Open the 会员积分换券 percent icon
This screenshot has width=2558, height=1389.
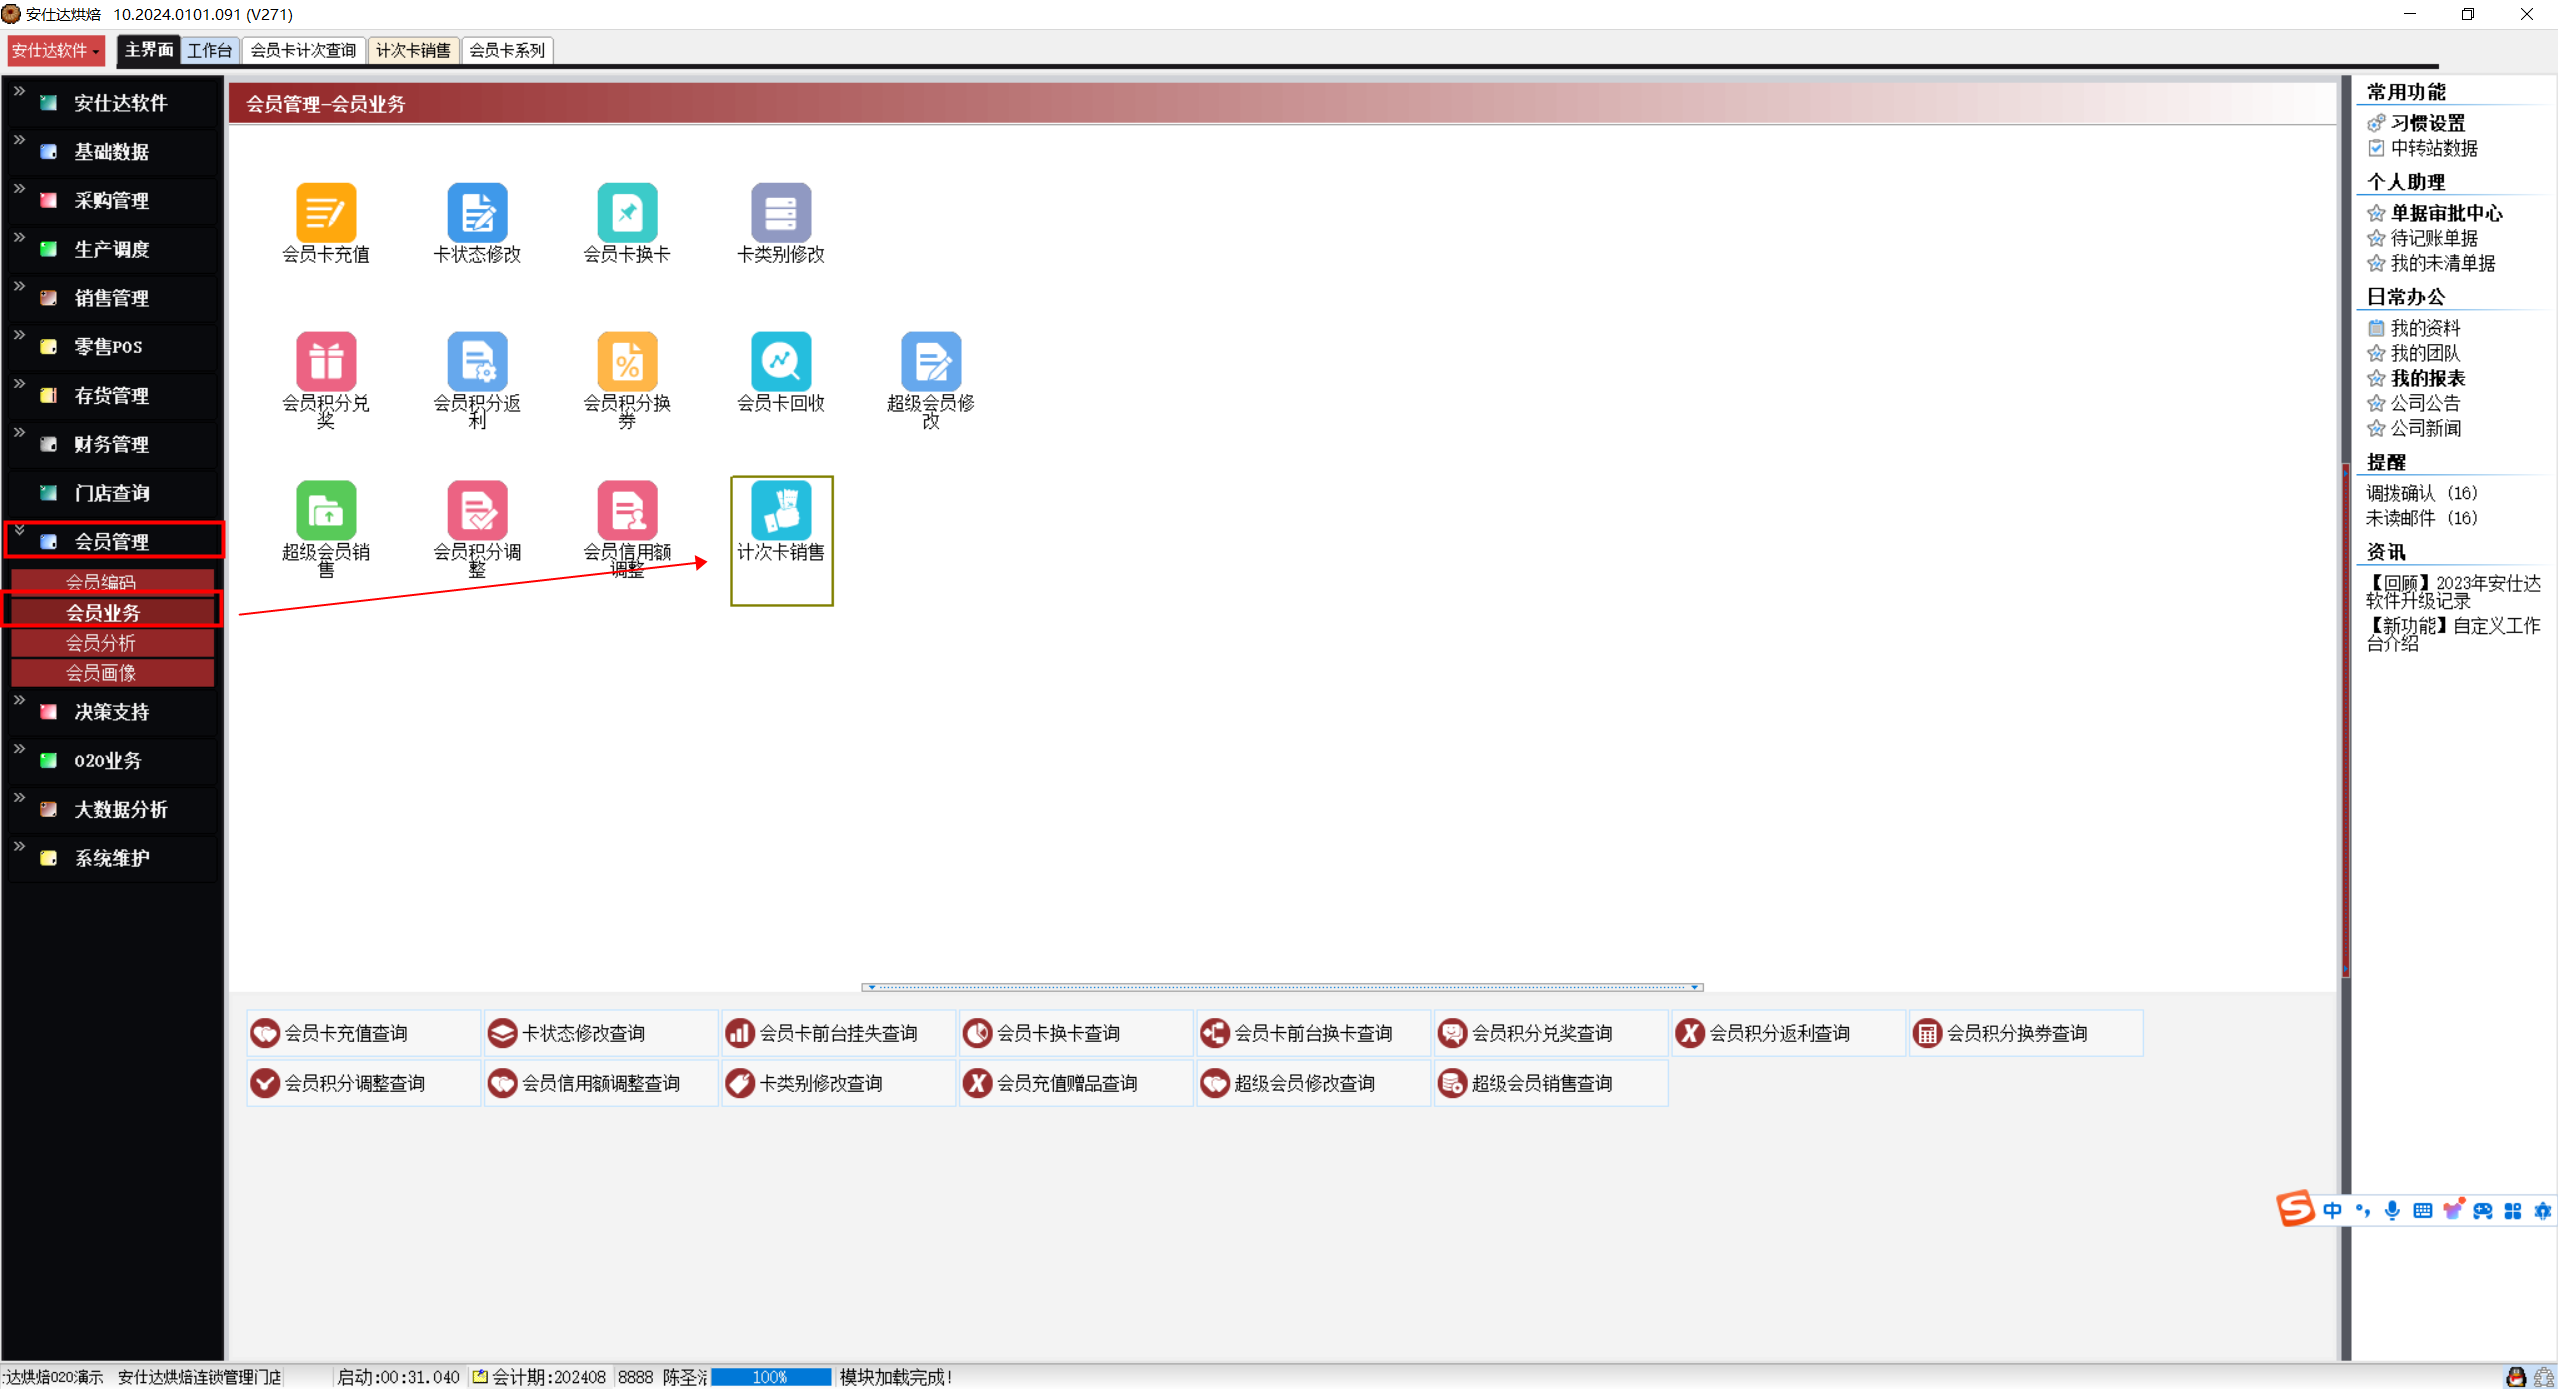(x=627, y=361)
